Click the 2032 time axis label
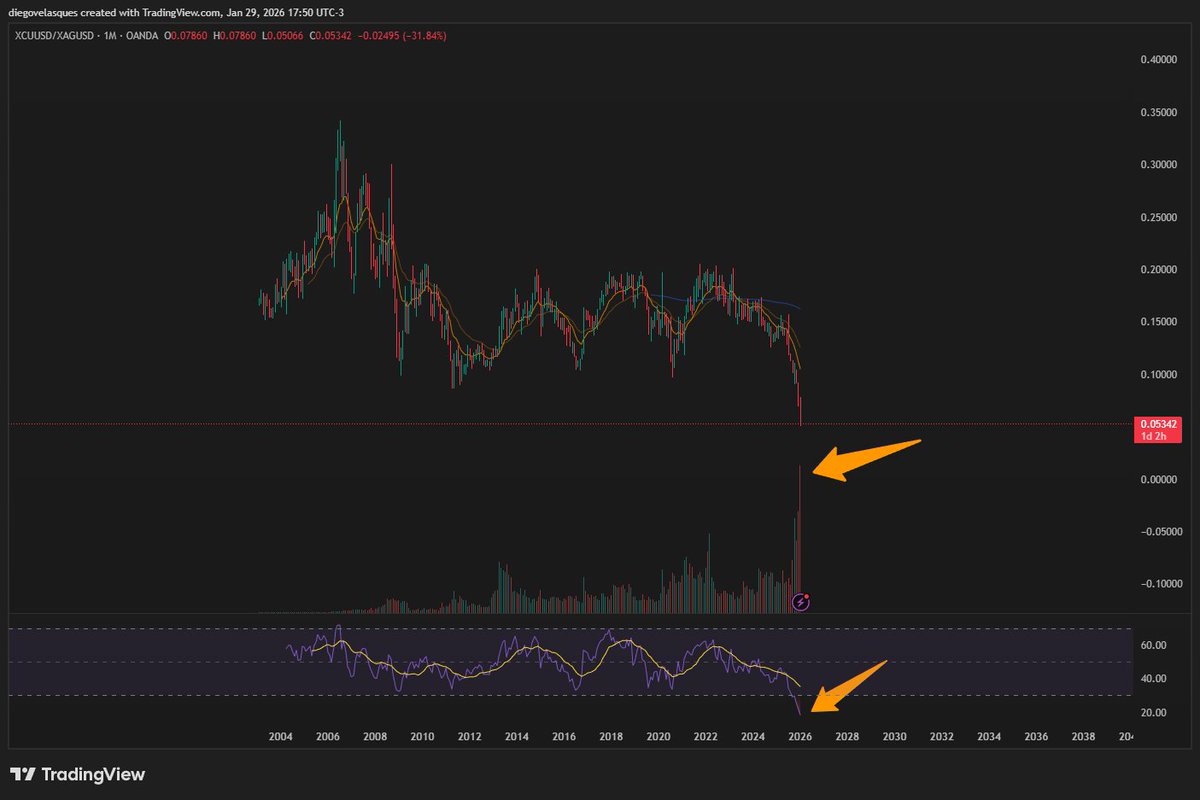The image size is (1200, 800). tap(941, 737)
